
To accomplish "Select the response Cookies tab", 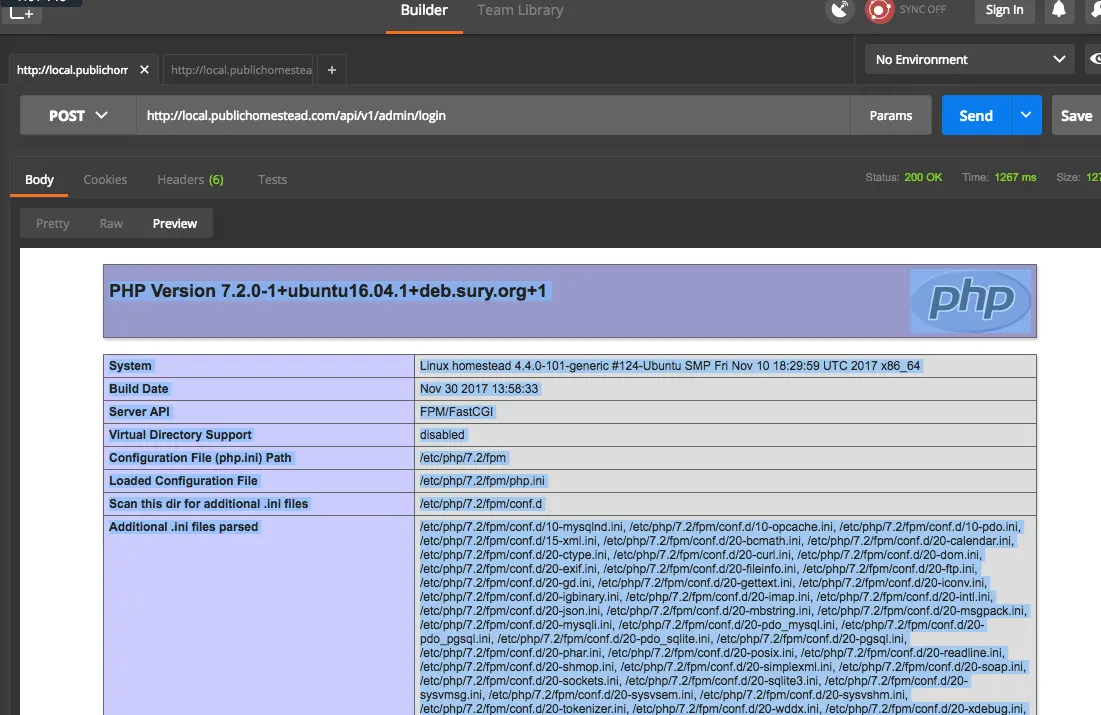I will (x=105, y=179).
